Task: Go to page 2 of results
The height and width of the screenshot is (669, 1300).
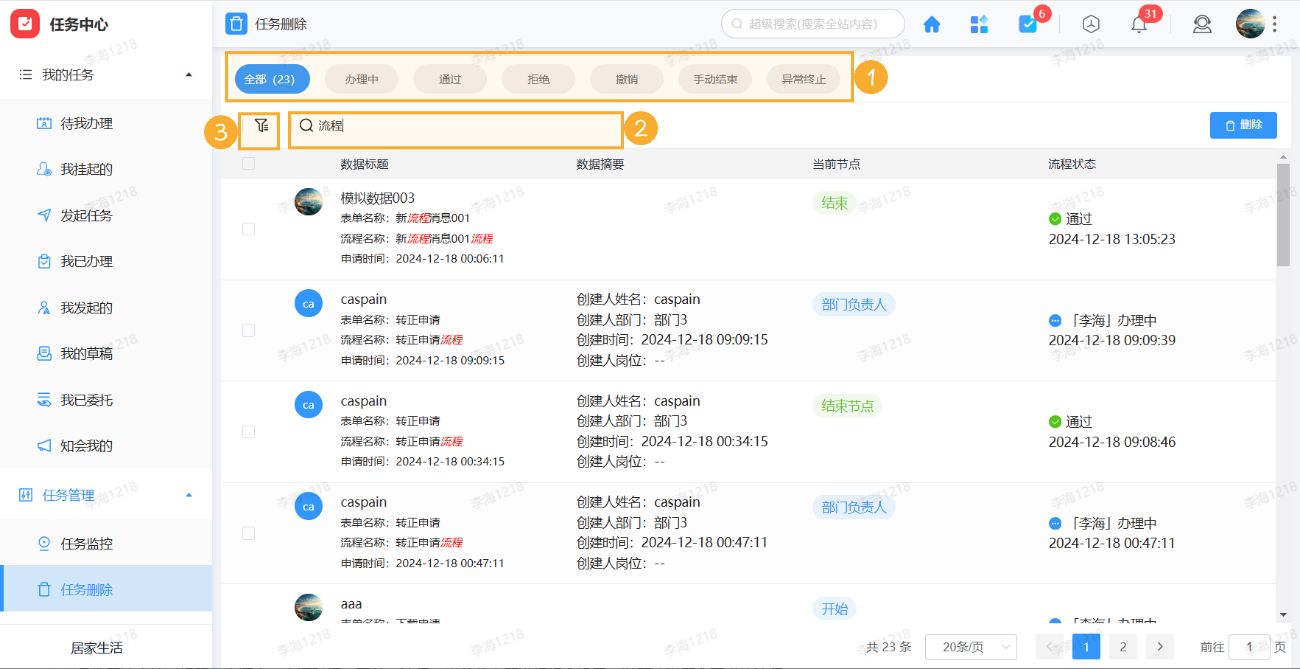Action: coord(1122,647)
